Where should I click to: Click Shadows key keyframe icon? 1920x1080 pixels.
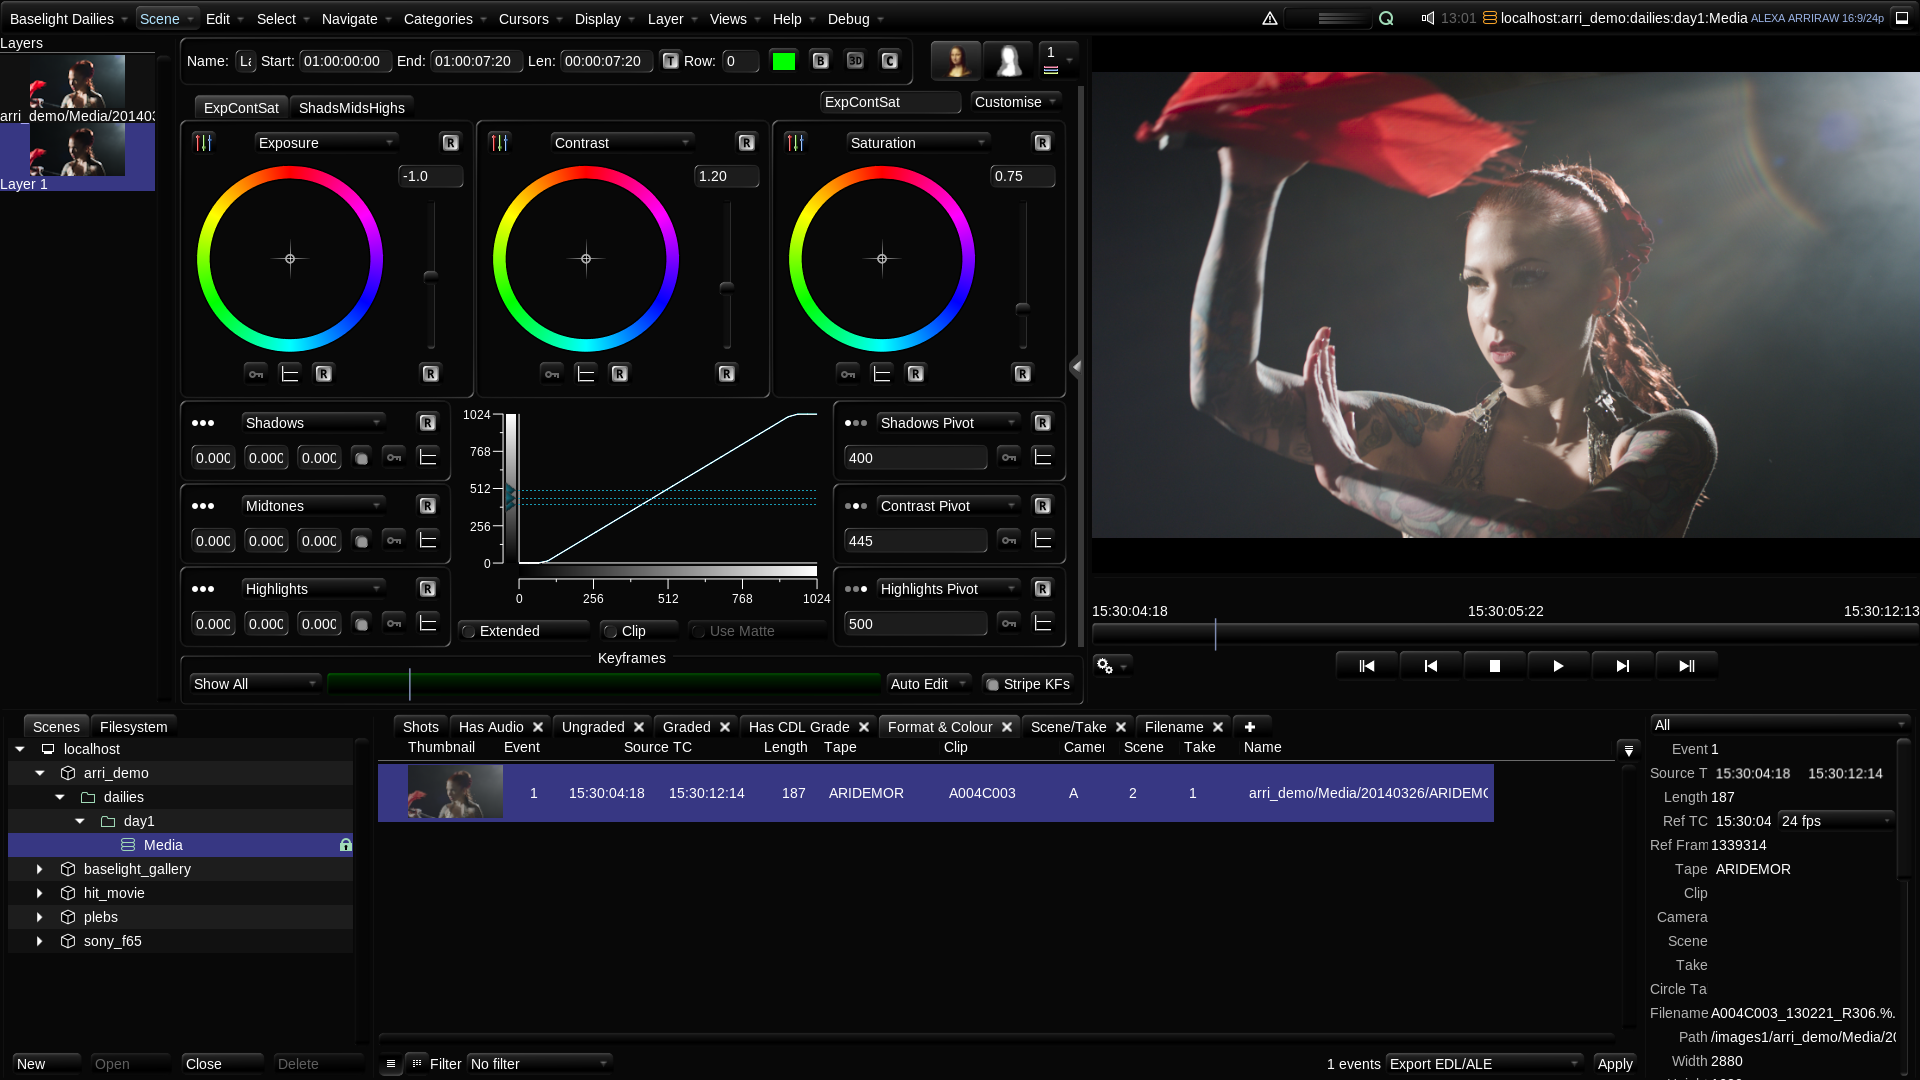[x=394, y=458]
